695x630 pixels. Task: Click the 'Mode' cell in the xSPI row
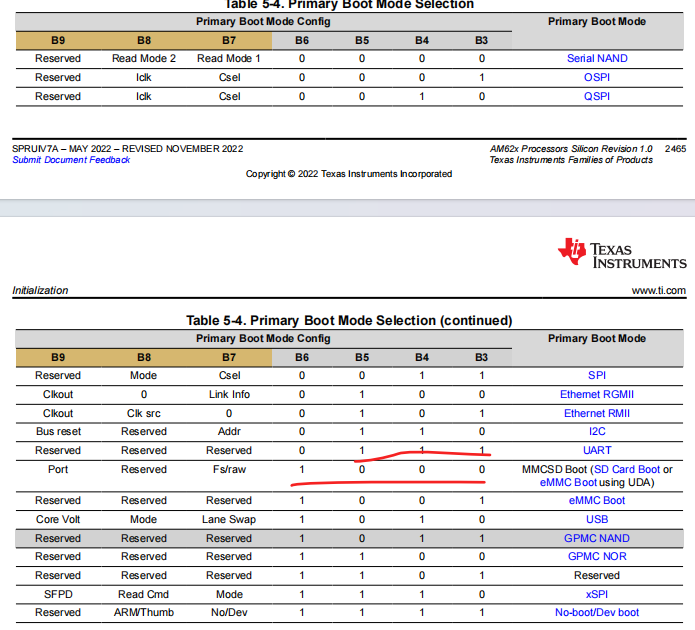click(229, 595)
